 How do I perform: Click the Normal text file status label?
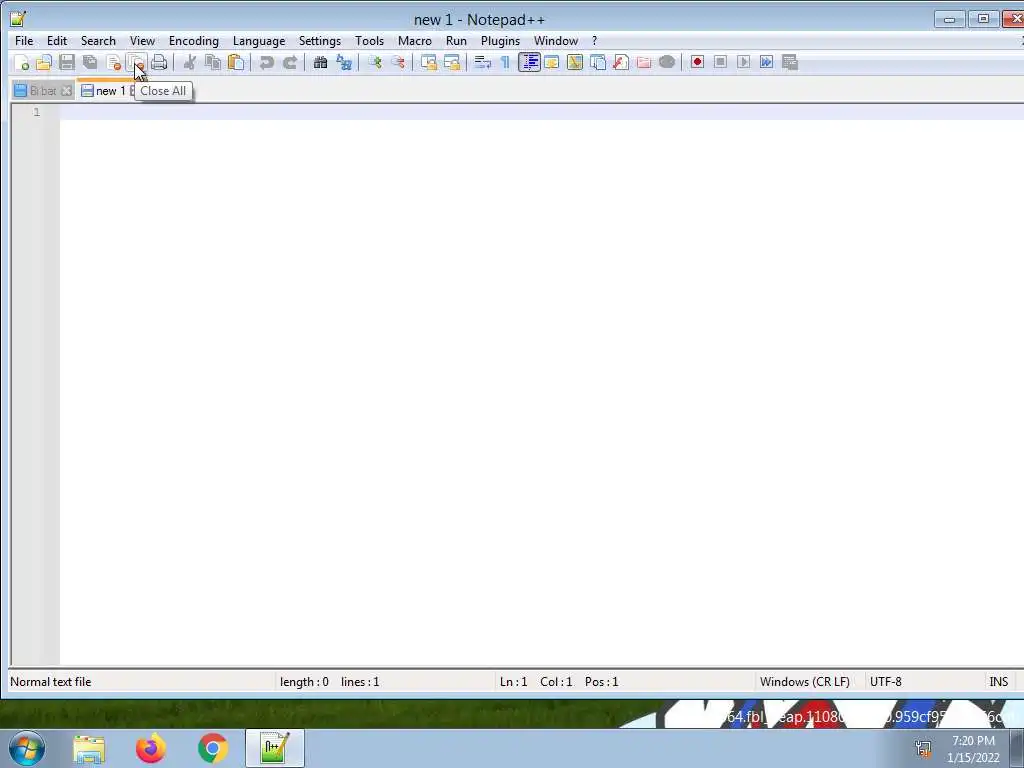[x=51, y=682]
